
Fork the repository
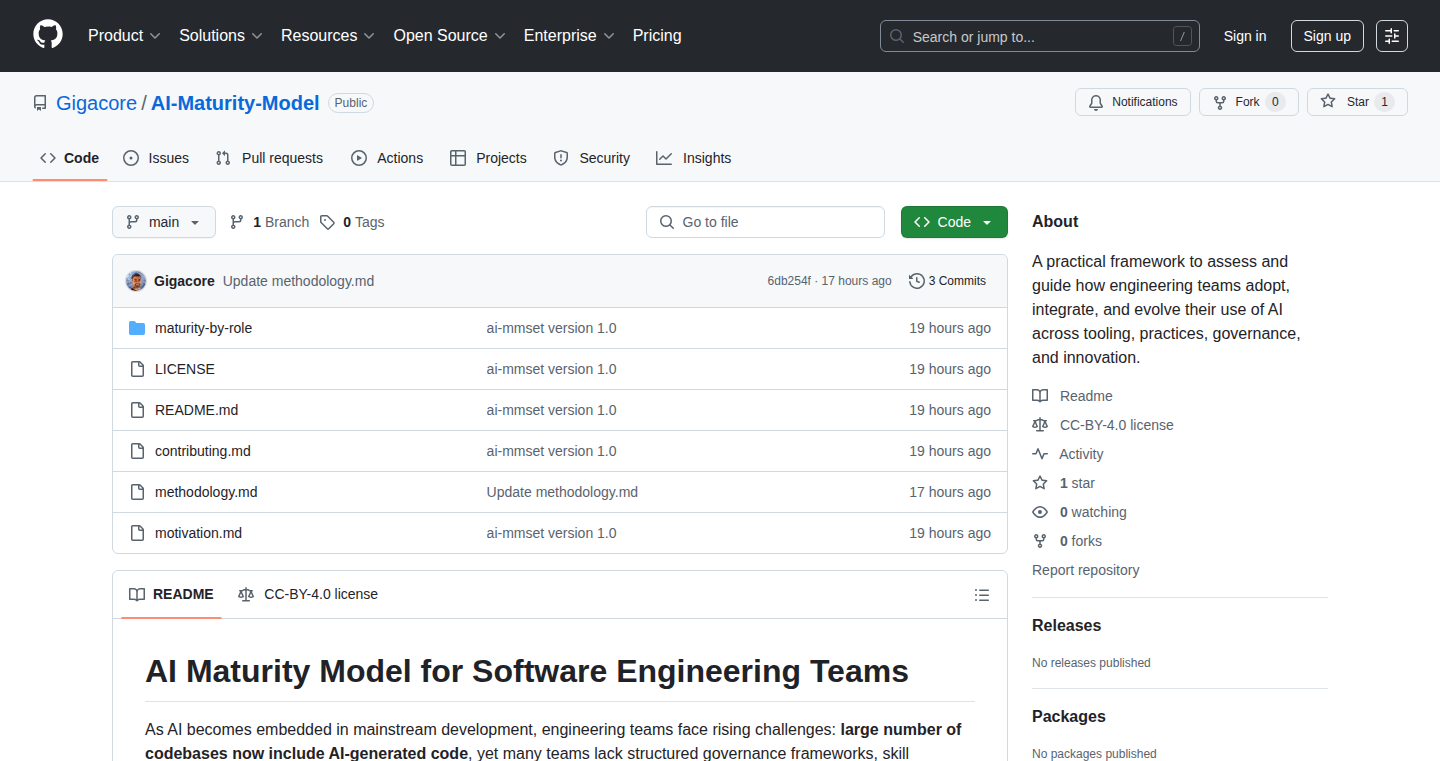pos(1248,102)
